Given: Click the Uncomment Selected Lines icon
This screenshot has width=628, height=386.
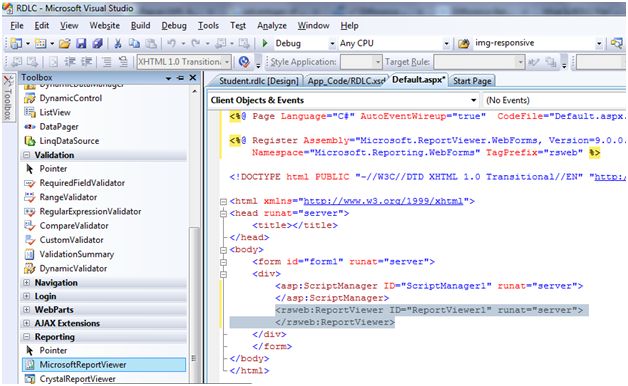Looking at the screenshot, I should coord(123,62).
